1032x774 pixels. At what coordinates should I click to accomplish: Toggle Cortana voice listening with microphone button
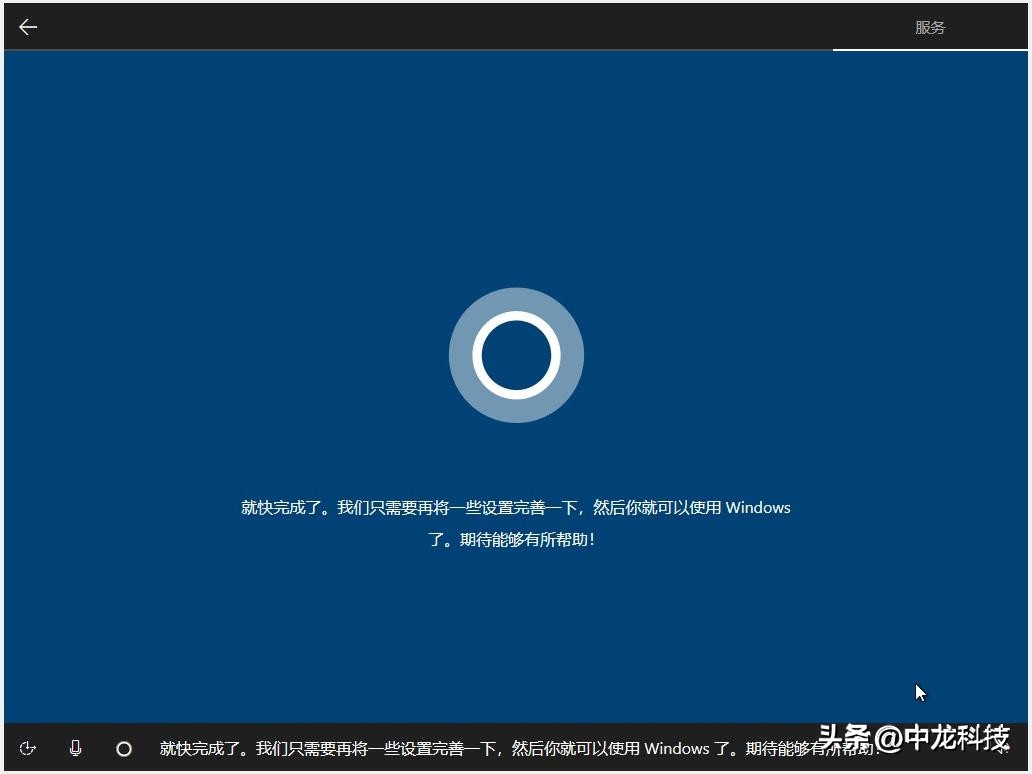coord(75,748)
